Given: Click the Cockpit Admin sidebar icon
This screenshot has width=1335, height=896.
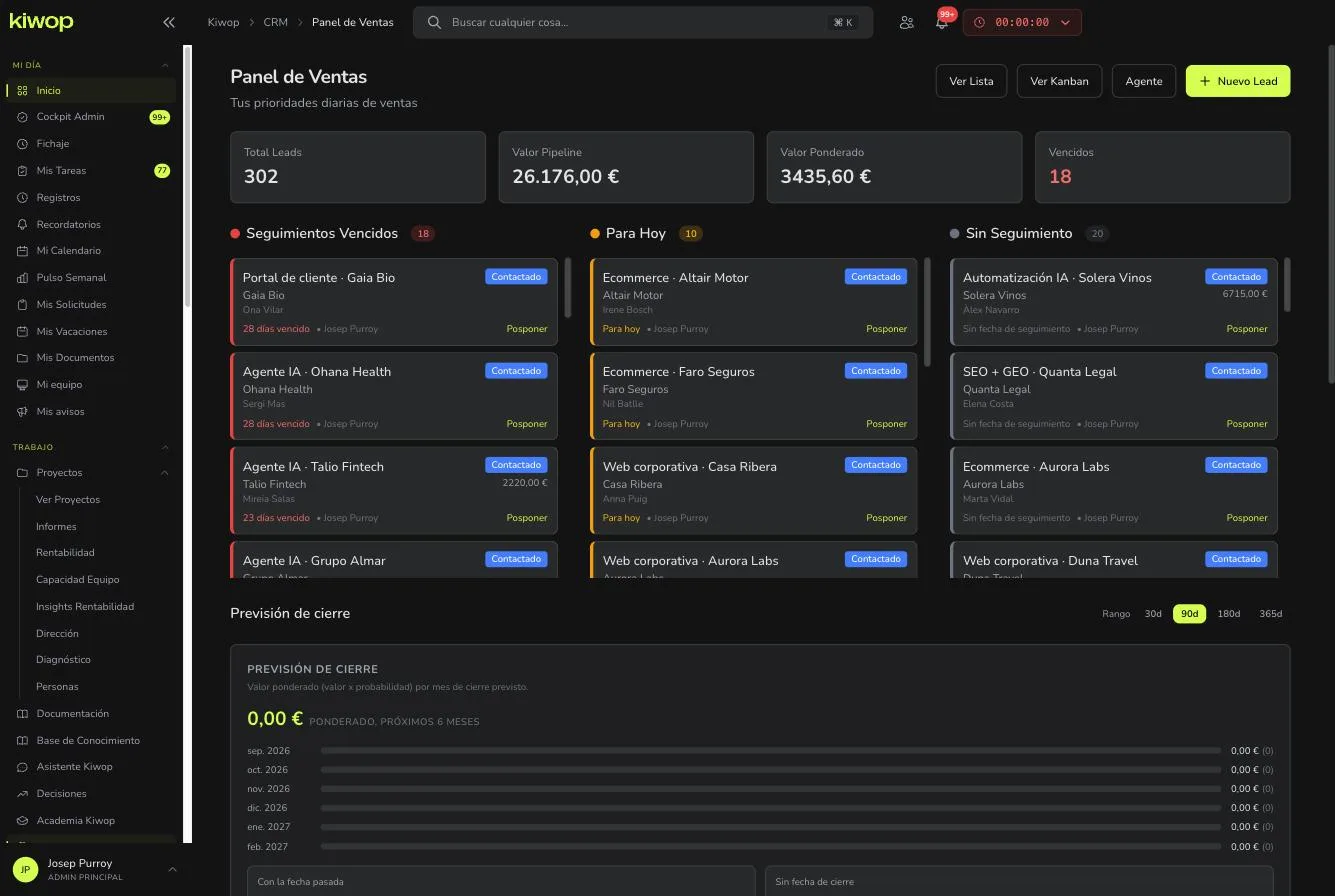Looking at the screenshot, I should [x=22, y=117].
